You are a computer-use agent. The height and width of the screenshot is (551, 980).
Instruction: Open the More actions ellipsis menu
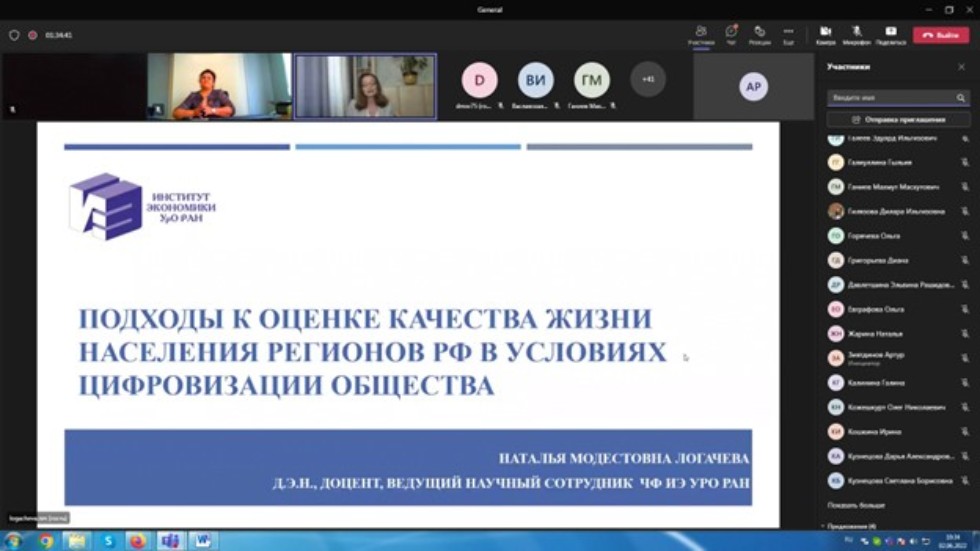(788, 34)
